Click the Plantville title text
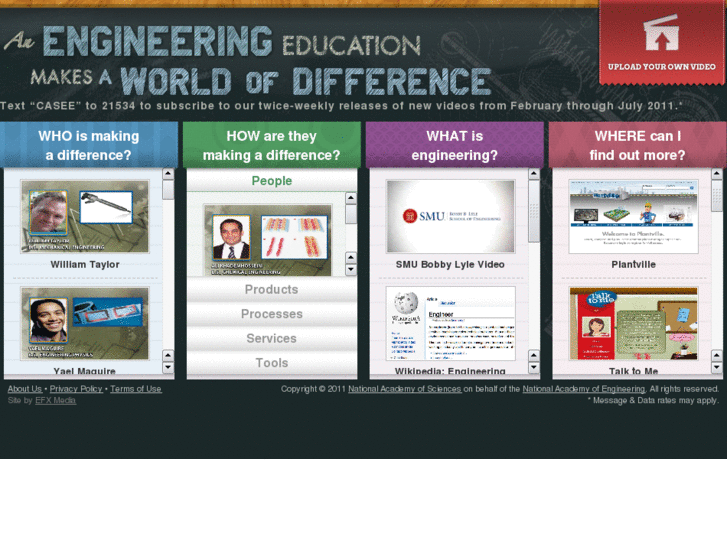The height and width of the screenshot is (545, 727). [x=633, y=264]
